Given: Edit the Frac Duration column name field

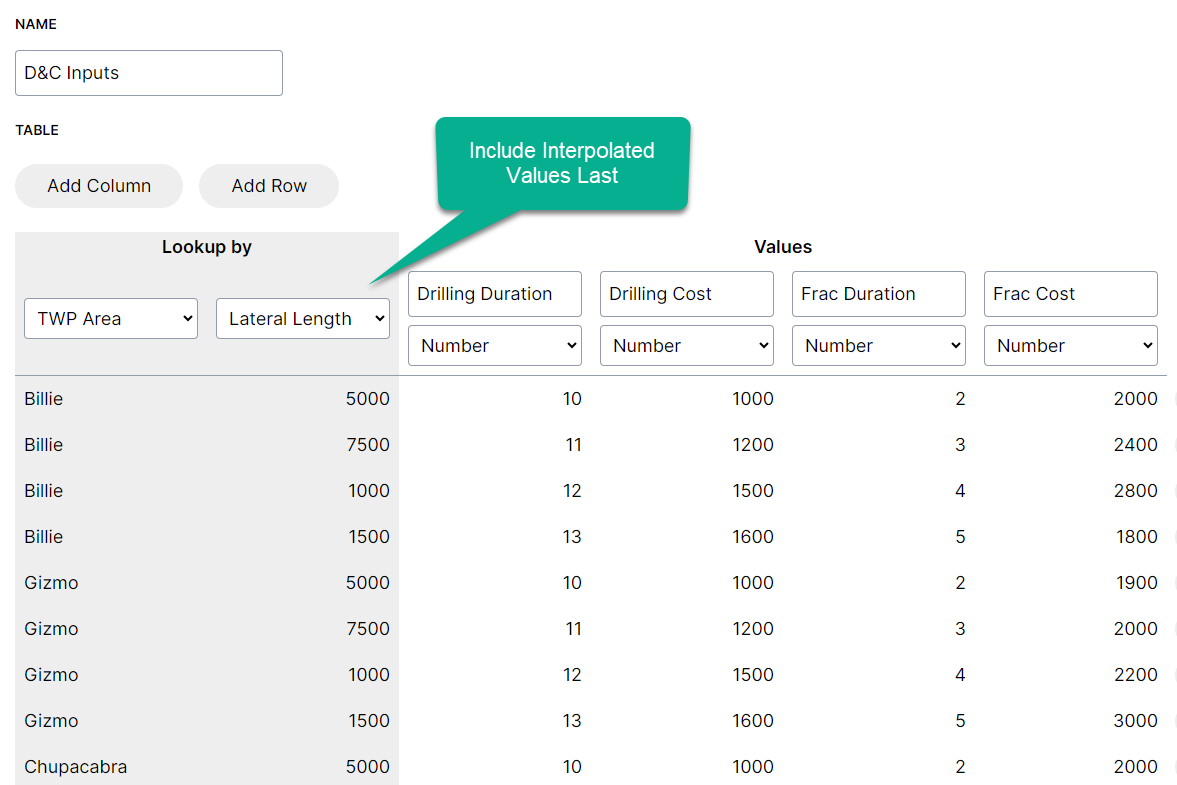Looking at the screenshot, I should tap(879, 294).
